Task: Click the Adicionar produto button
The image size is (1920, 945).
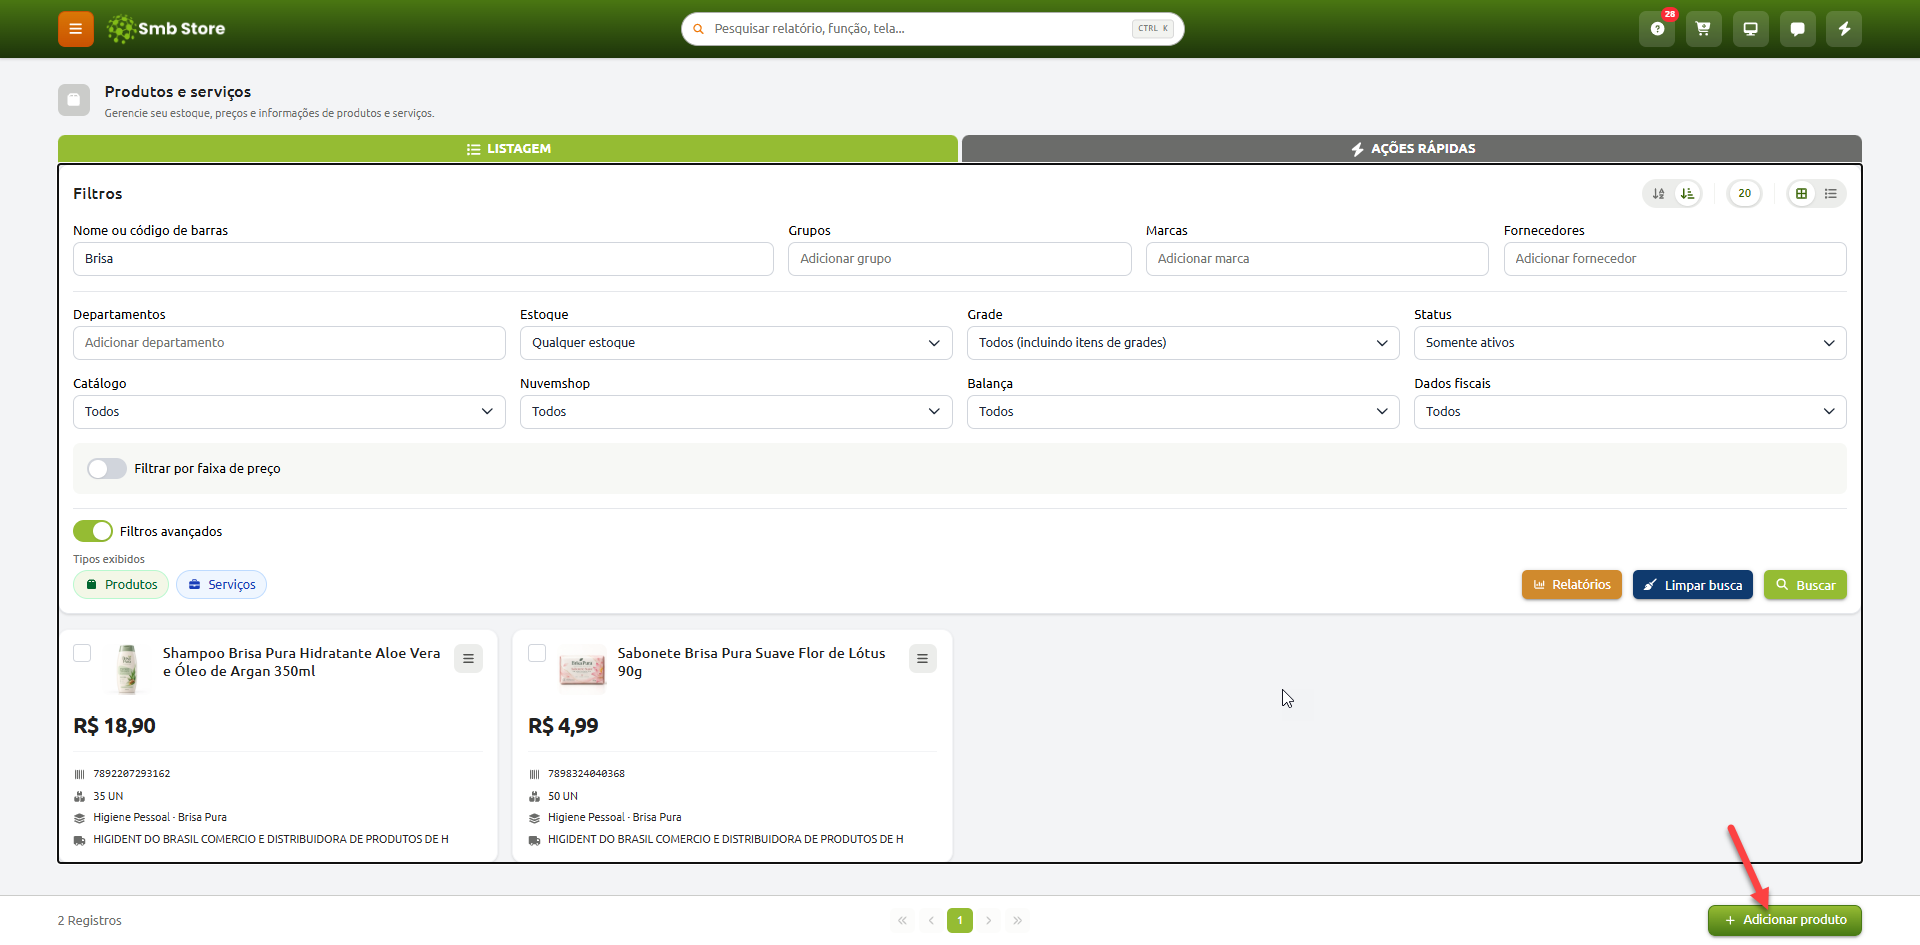Action: 1785,921
